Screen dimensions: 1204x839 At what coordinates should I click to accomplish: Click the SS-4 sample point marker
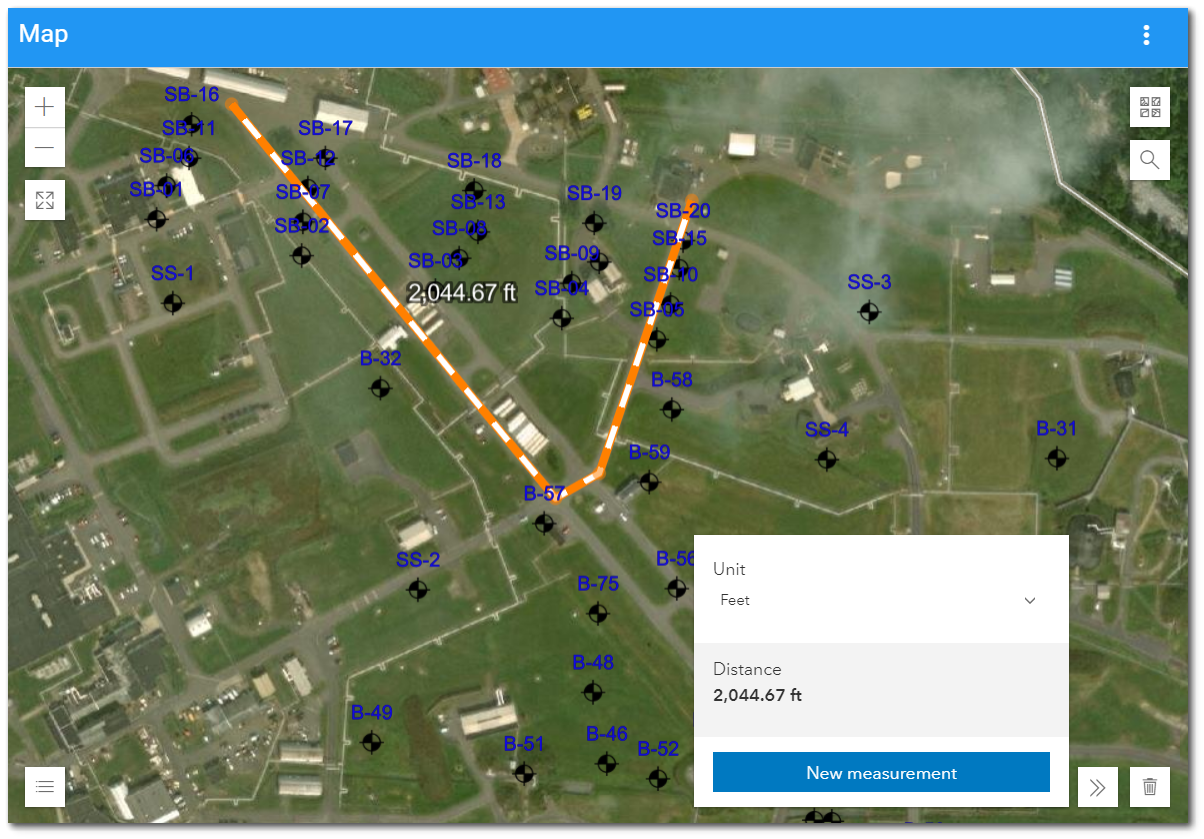(x=826, y=459)
